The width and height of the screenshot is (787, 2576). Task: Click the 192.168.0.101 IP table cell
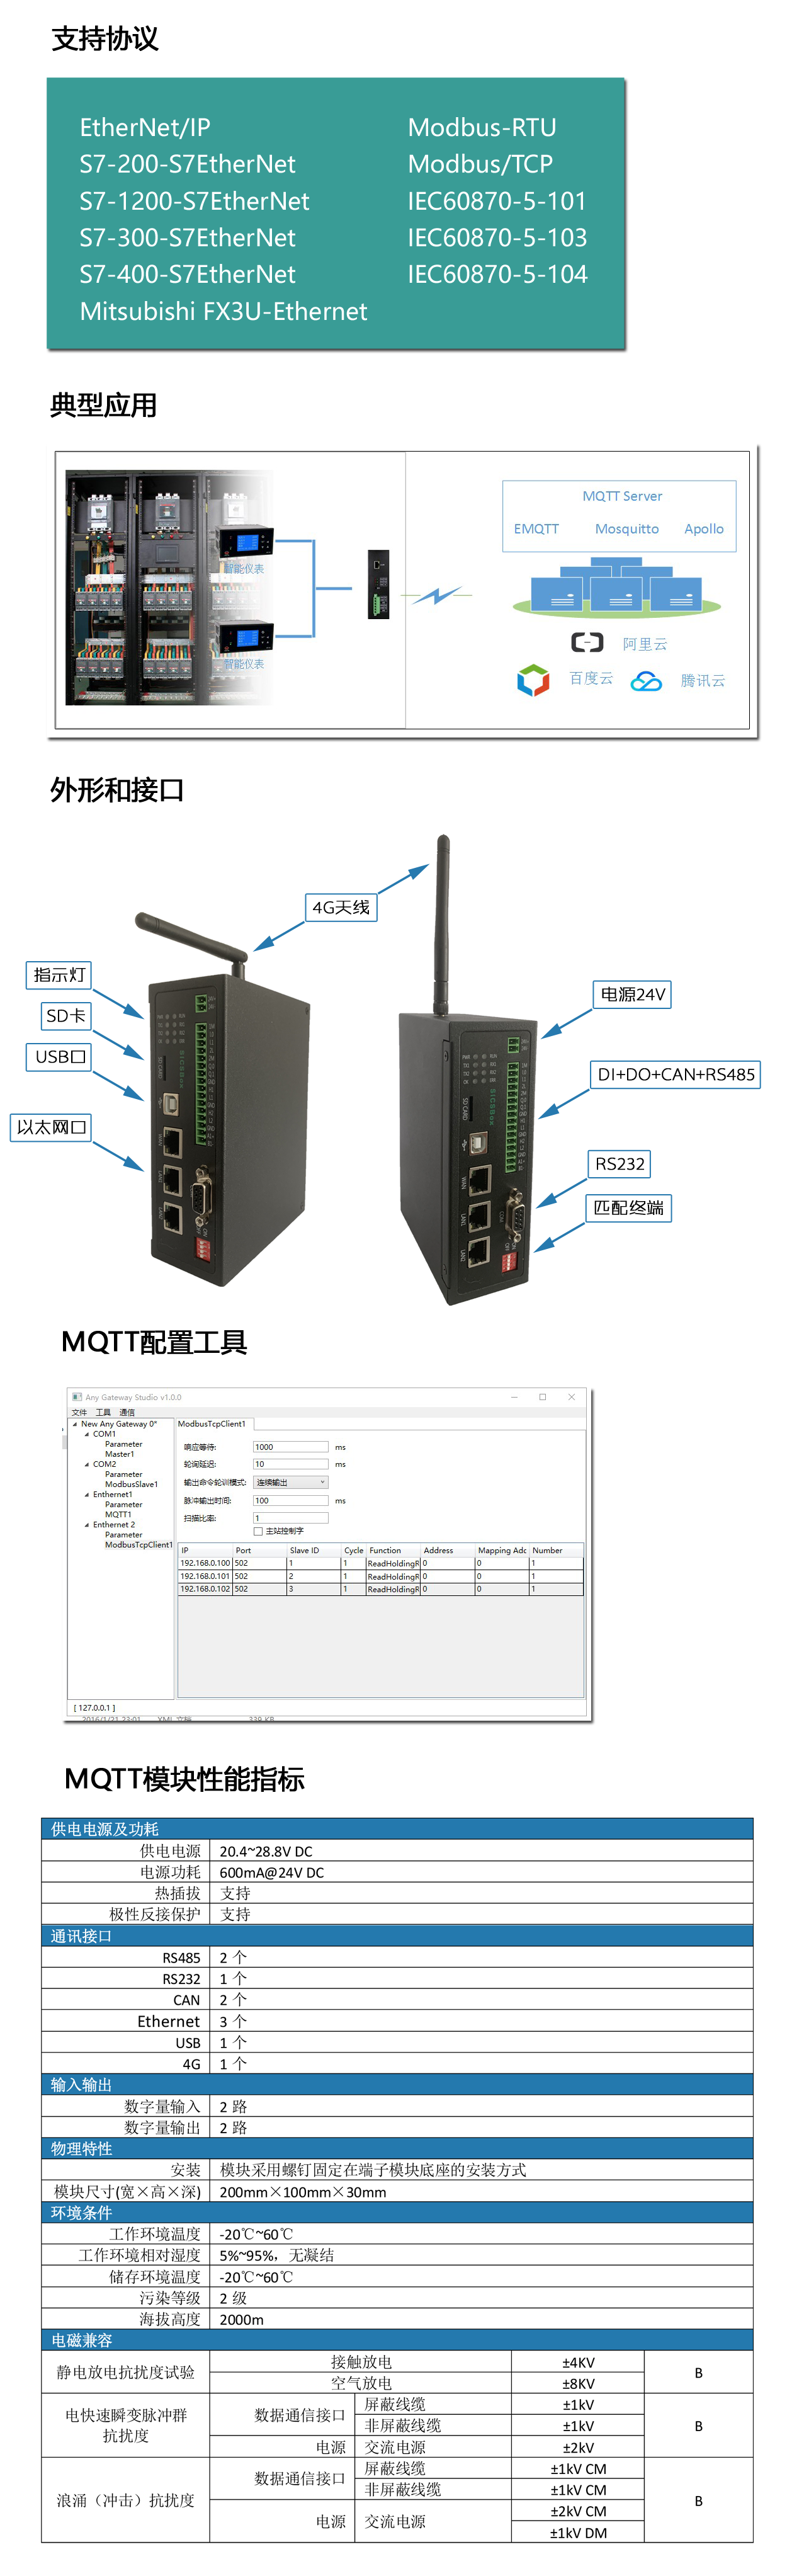coord(205,1576)
